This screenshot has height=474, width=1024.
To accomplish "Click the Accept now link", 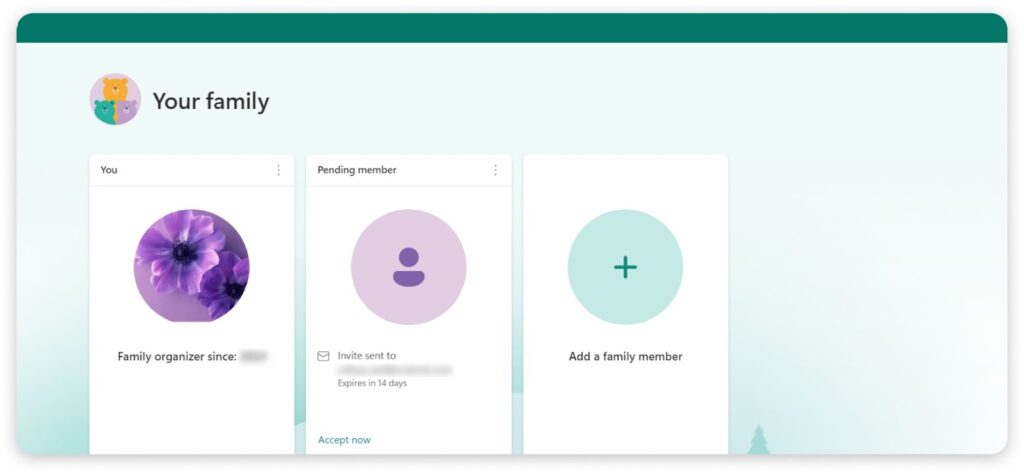I will [x=344, y=440].
